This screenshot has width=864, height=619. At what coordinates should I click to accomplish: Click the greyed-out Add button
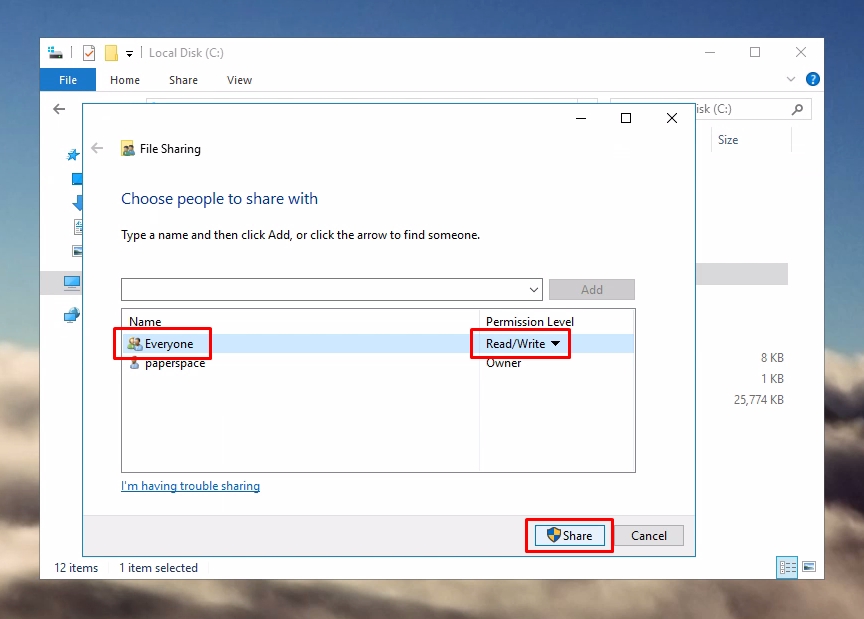pos(592,289)
